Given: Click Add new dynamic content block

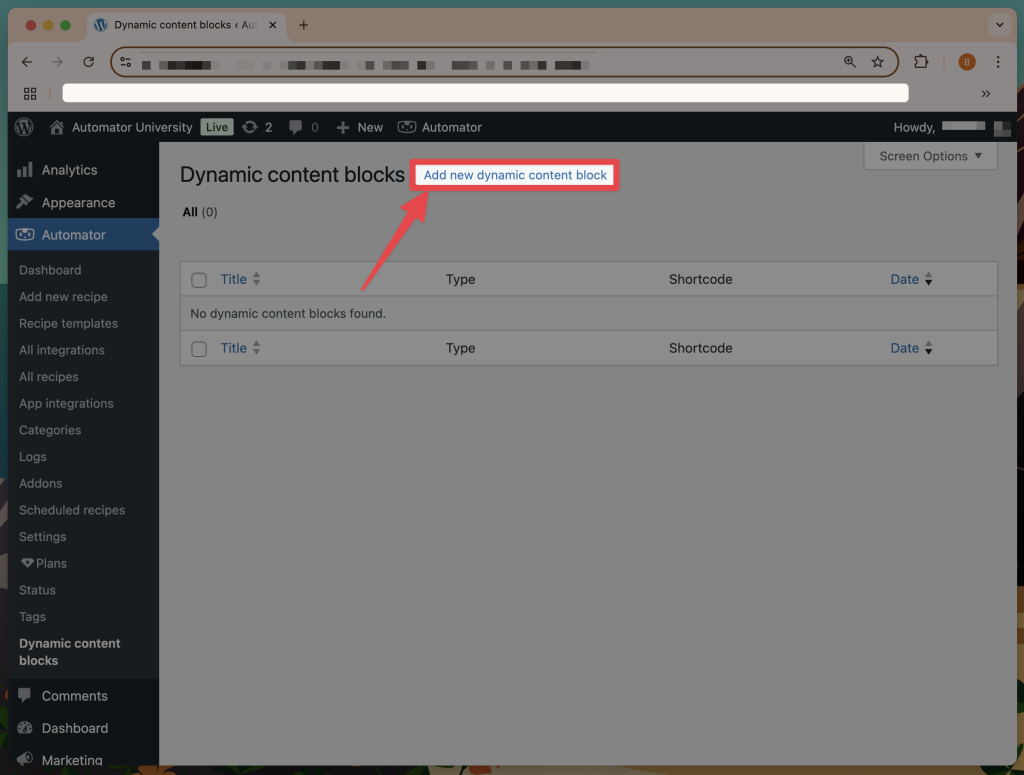Looking at the screenshot, I should pyautogui.click(x=514, y=174).
